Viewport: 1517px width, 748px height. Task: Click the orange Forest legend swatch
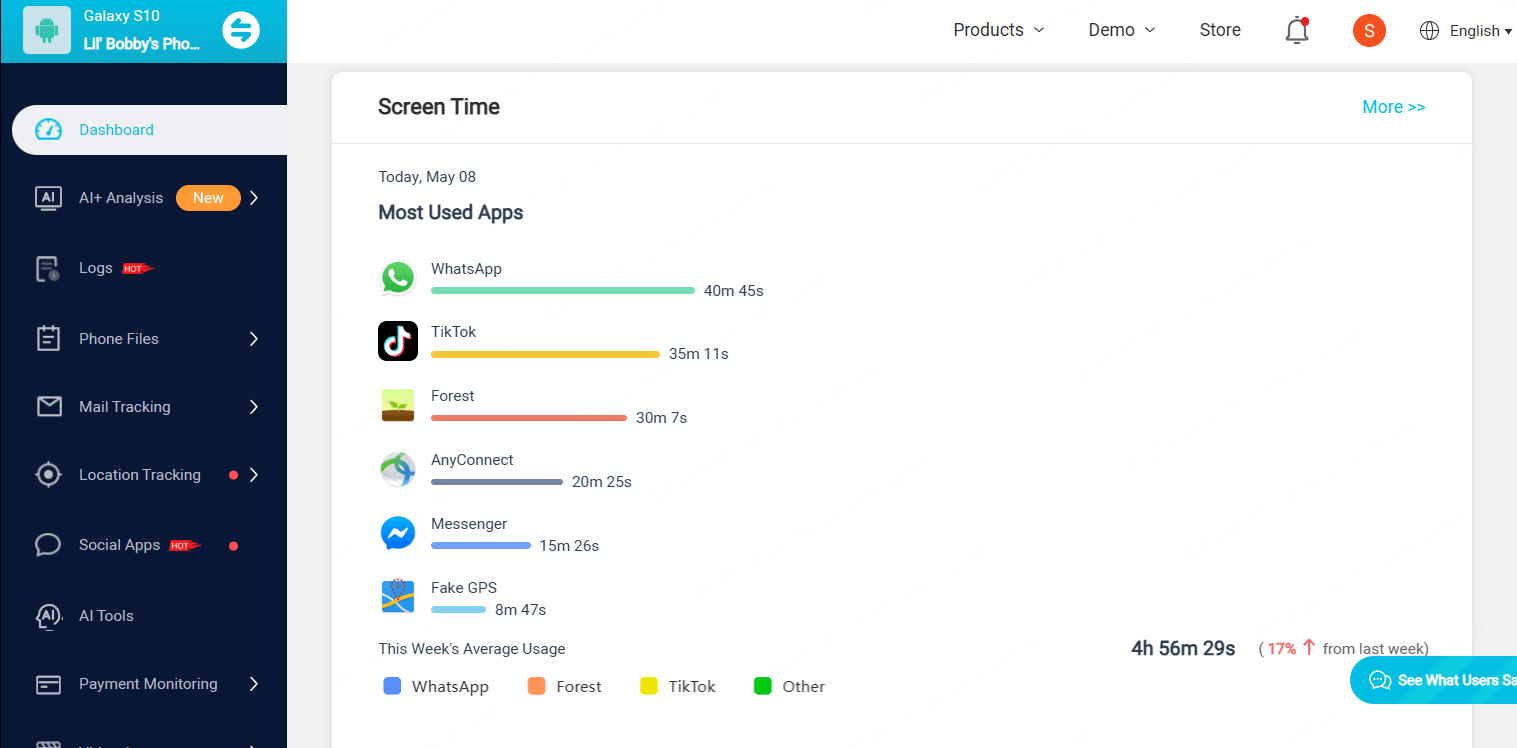pos(537,686)
